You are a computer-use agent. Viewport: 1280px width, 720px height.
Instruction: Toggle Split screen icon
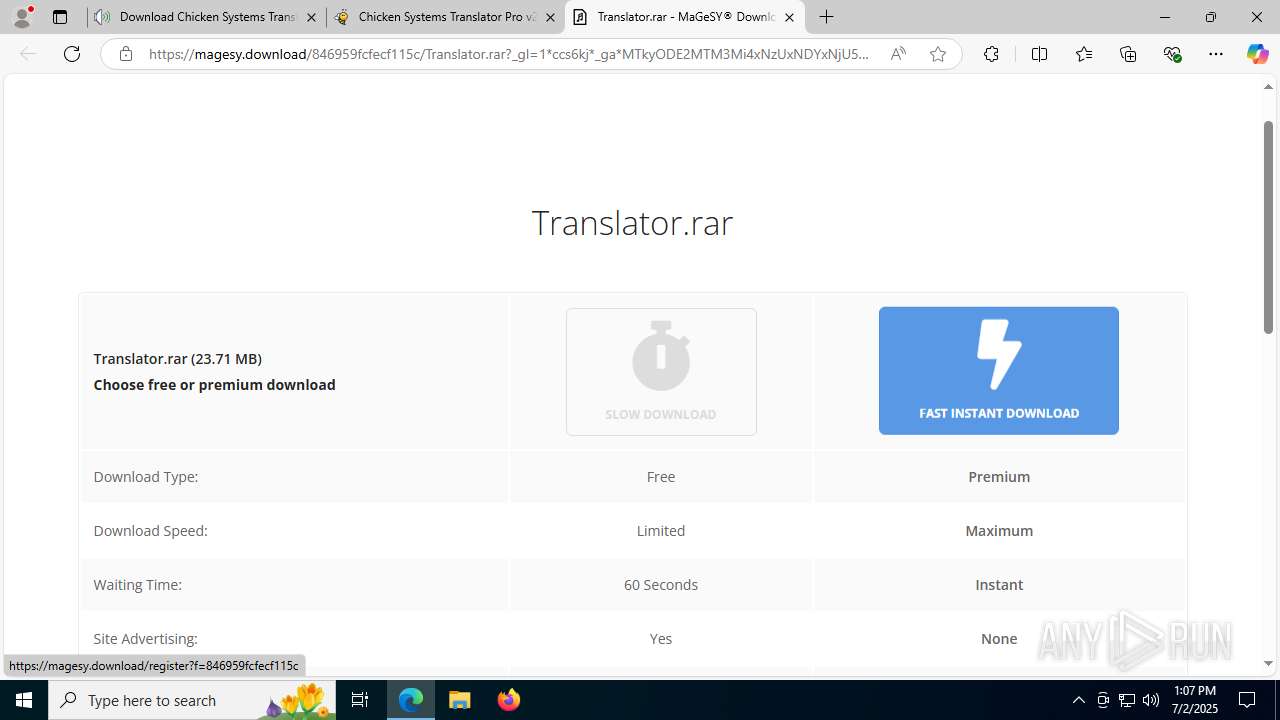pyautogui.click(x=1039, y=54)
